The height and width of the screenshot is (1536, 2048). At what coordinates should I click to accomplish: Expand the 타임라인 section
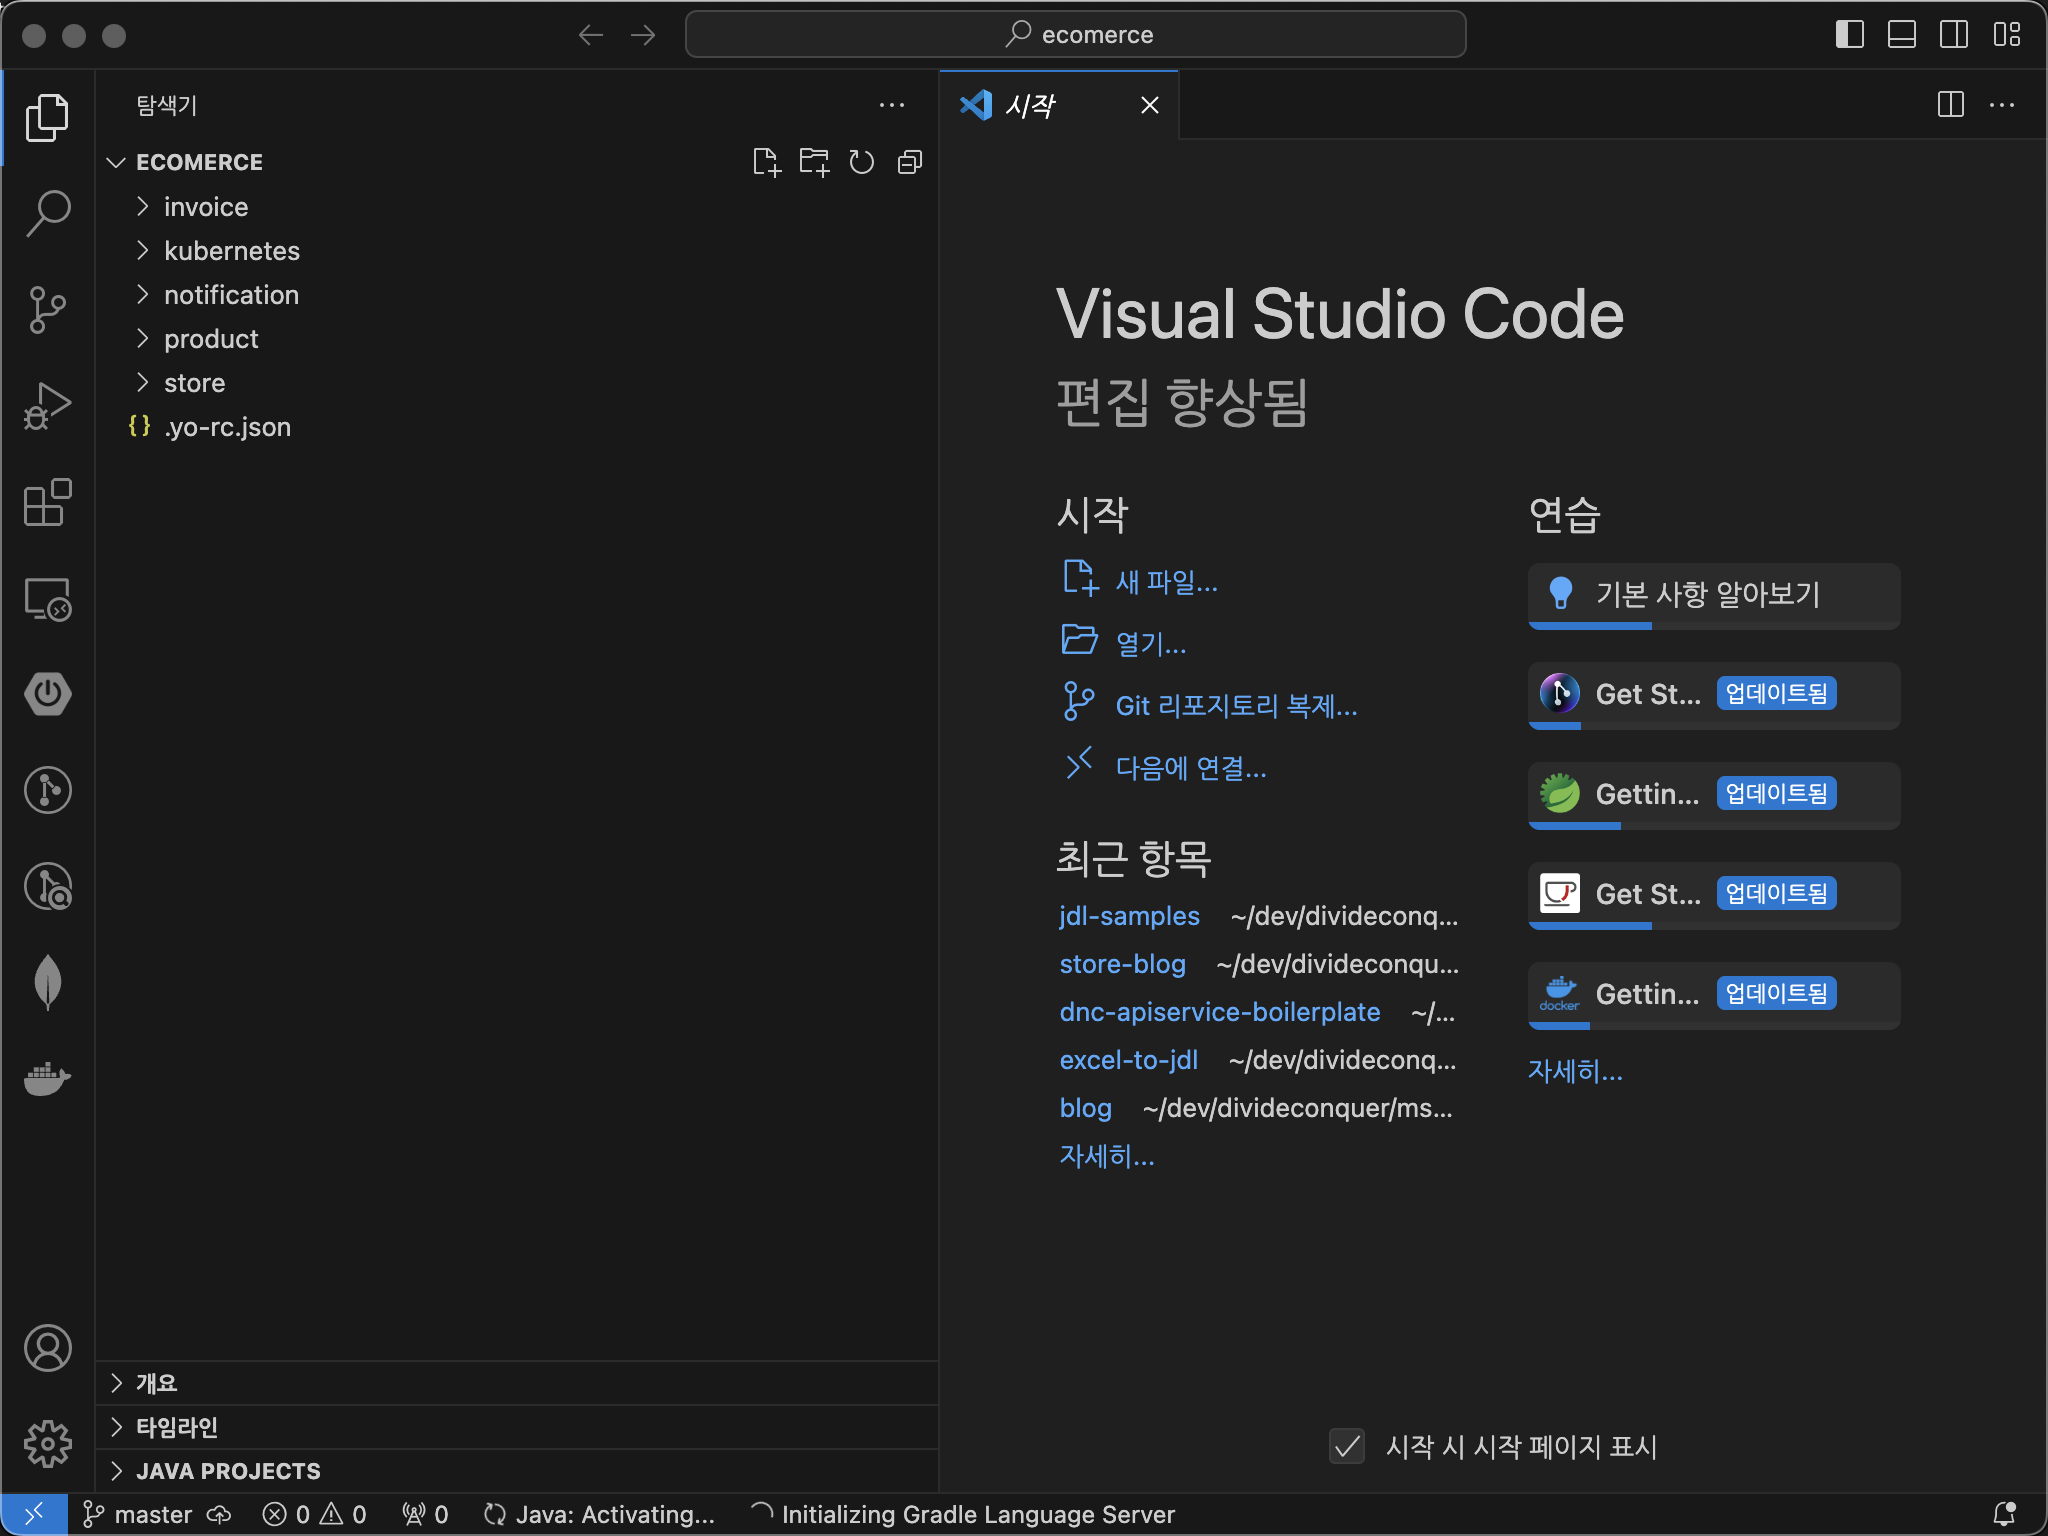[177, 1427]
